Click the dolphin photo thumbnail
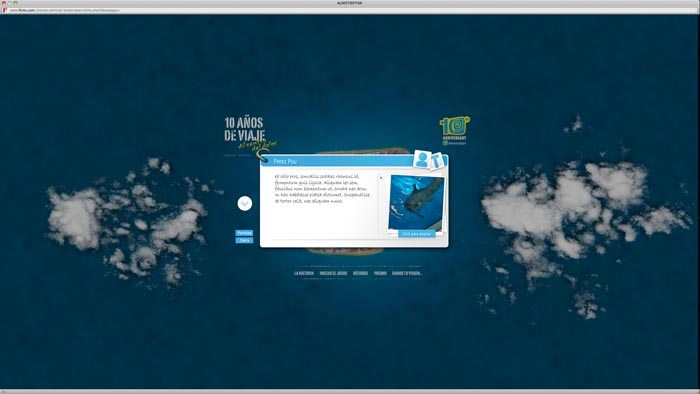The height and width of the screenshot is (394, 700). (416, 202)
